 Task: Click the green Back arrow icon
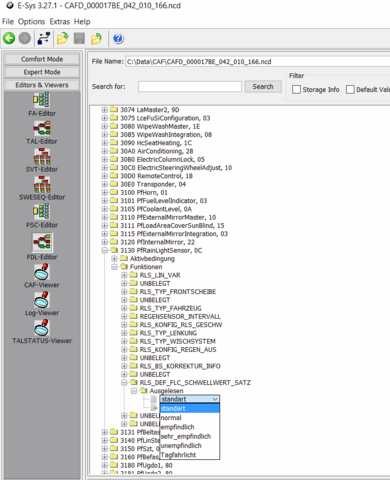9,38
